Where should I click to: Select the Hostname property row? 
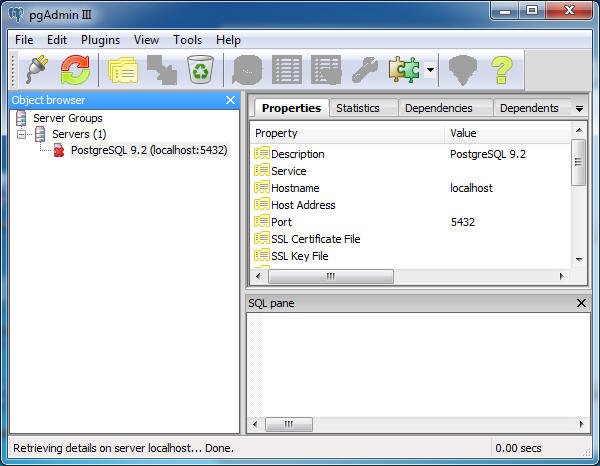411,188
